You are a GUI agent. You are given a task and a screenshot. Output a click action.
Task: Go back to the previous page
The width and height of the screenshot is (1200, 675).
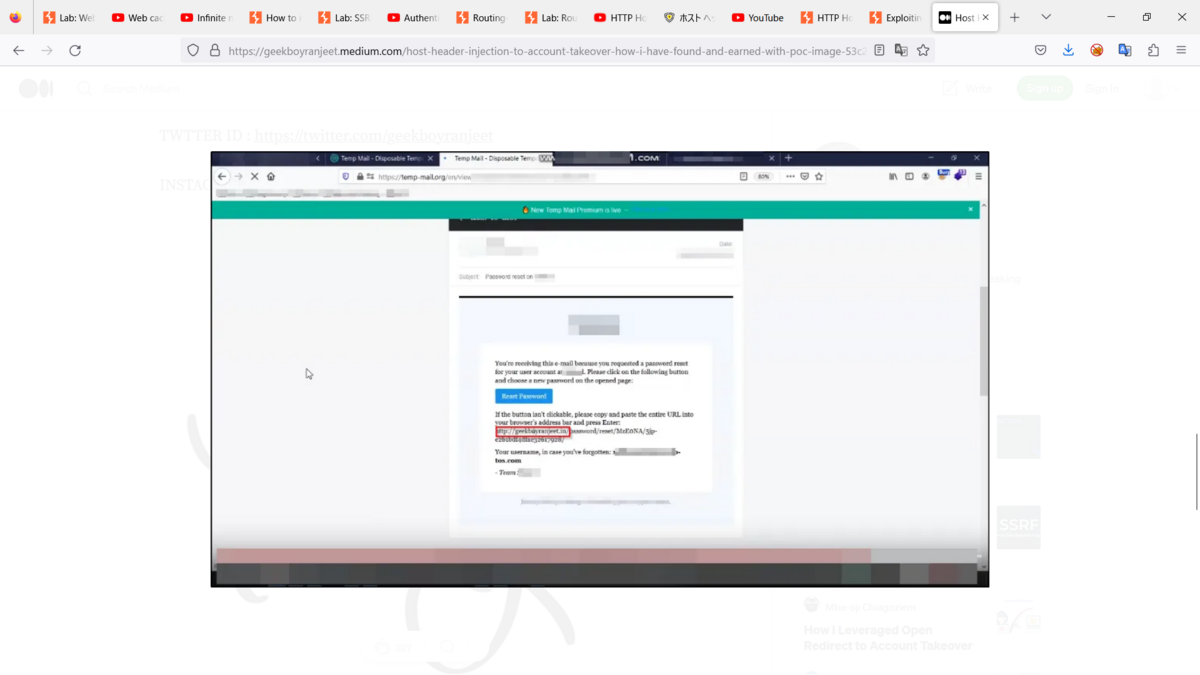click(x=18, y=50)
